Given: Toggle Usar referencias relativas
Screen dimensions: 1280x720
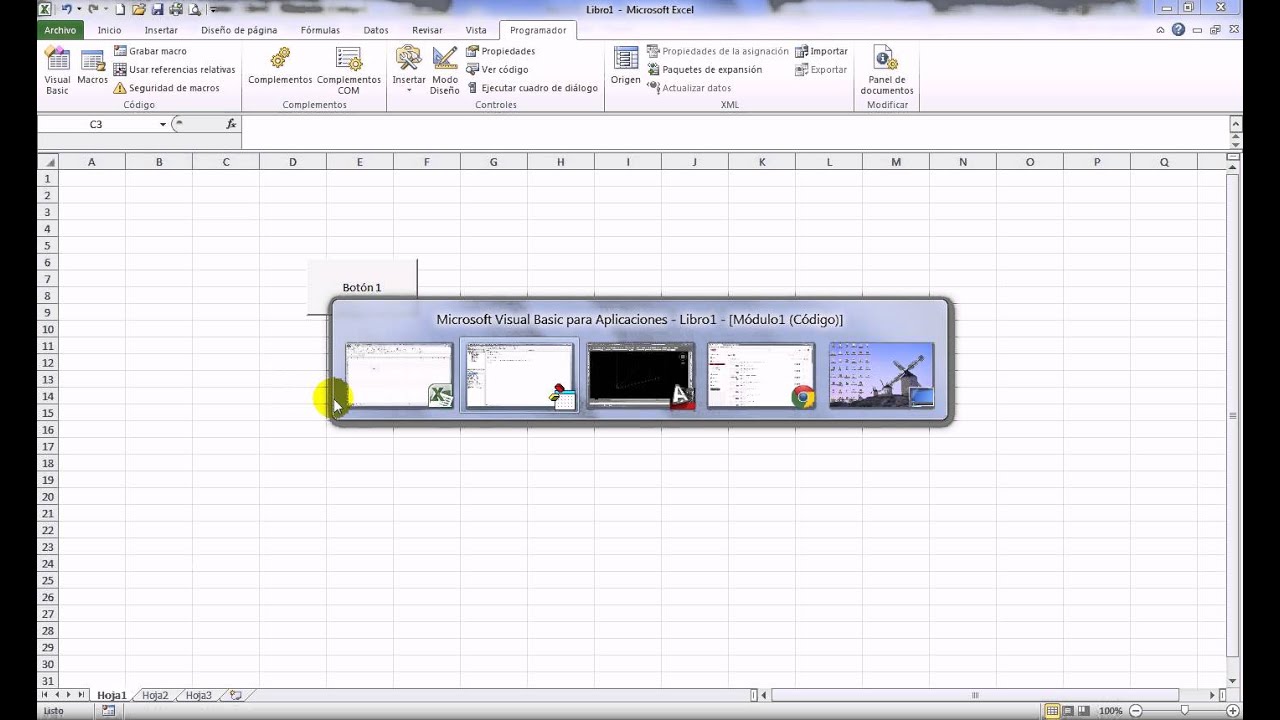Looking at the screenshot, I should [174, 70].
